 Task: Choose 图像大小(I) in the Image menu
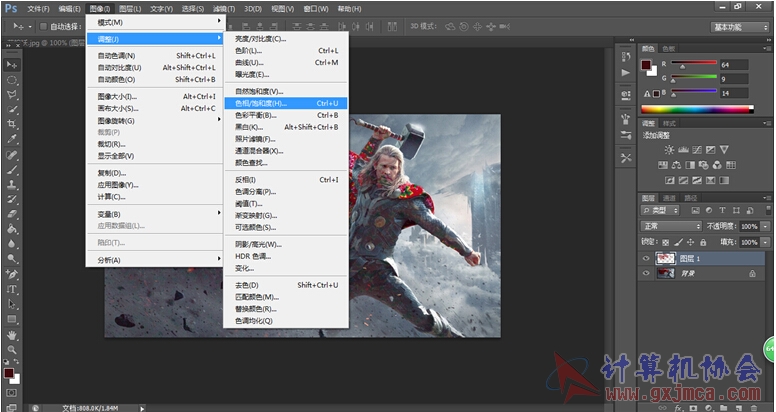[x=155, y=96]
